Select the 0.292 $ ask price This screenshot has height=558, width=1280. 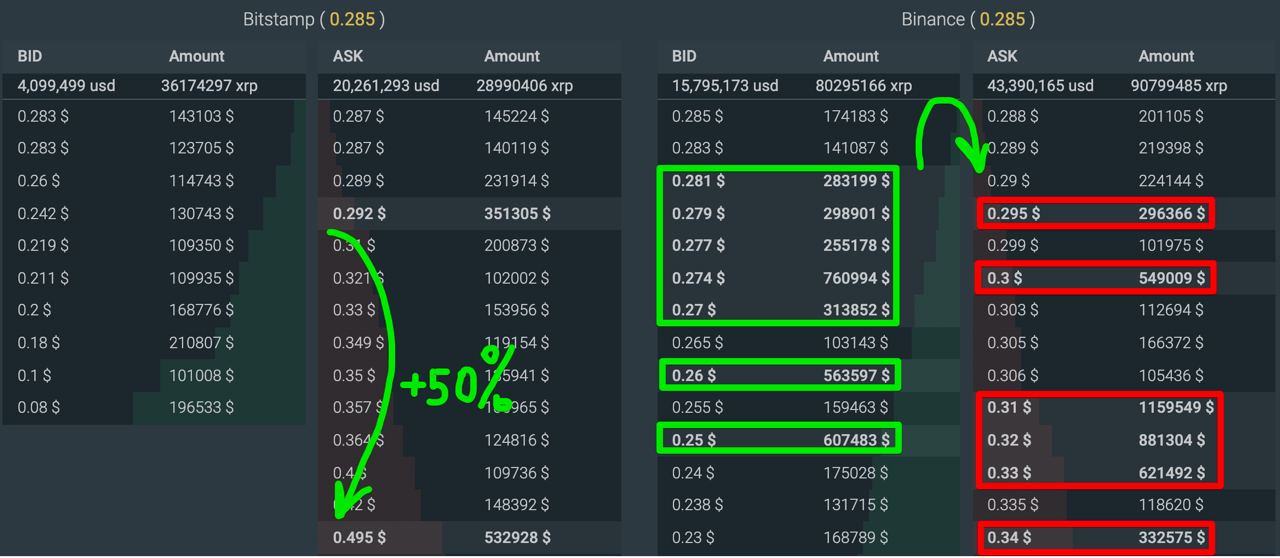359,213
